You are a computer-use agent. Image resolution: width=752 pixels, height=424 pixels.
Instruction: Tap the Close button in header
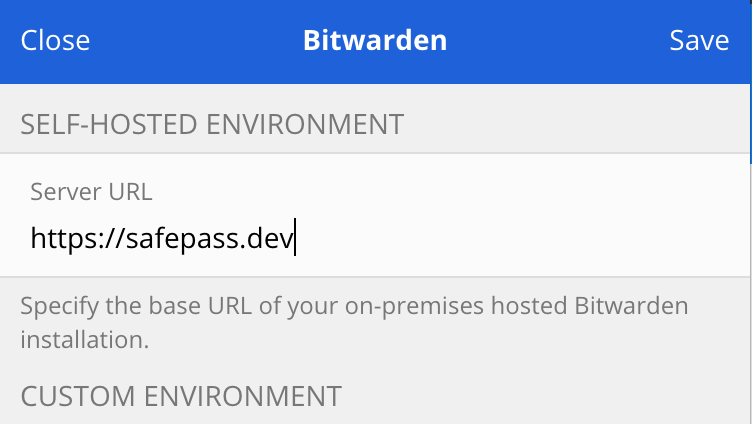[x=55, y=41]
